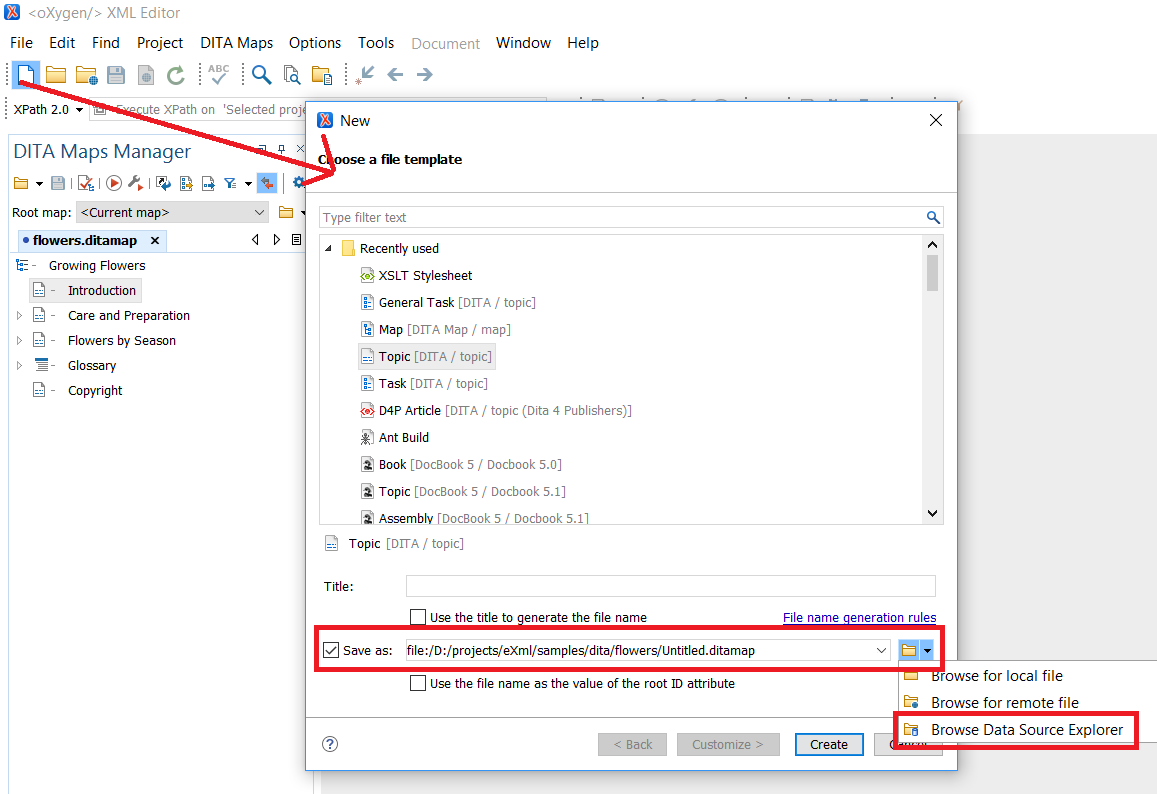This screenshot has height=794, width=1157.
Task: Go to last modification arrow icon
Action: [365, 75]
